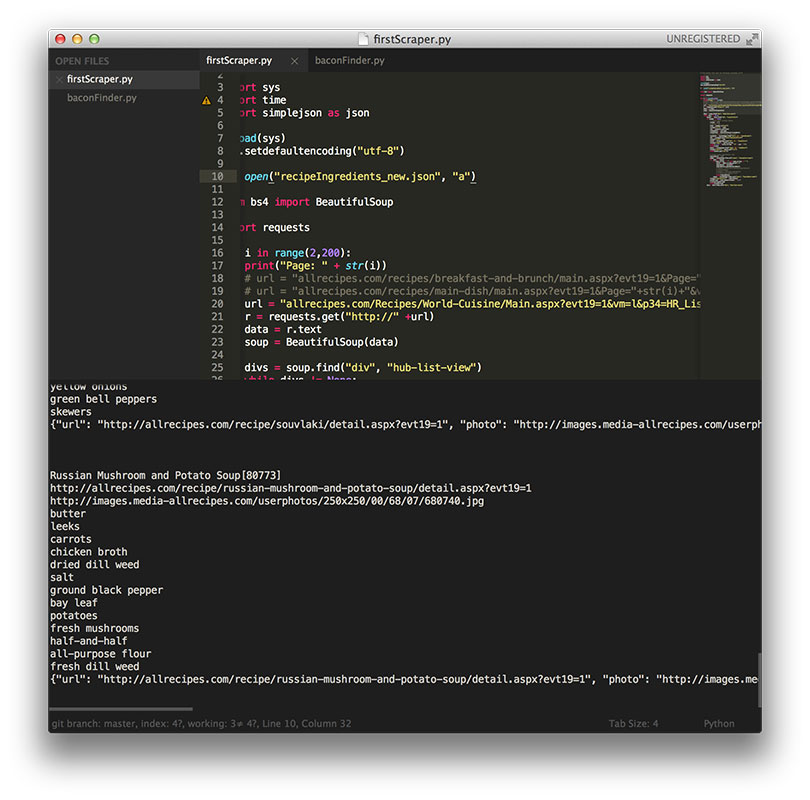The image size is (810, 800).
Task: Select the firstScraper.py tab
Action: [x=239, y=60]
